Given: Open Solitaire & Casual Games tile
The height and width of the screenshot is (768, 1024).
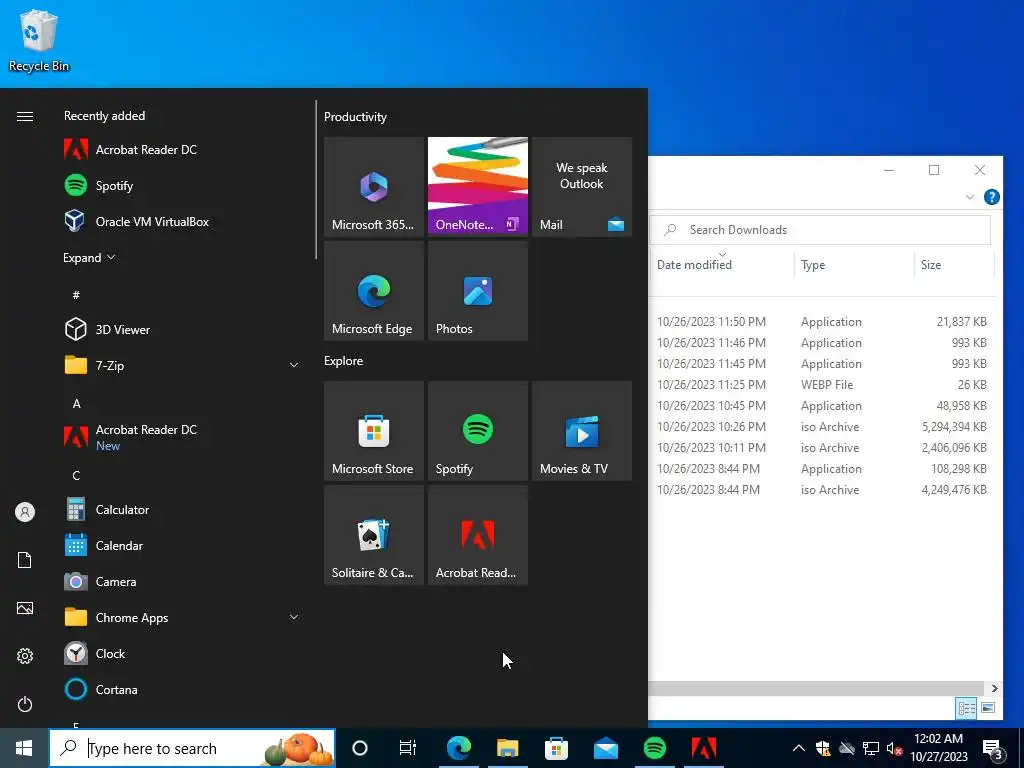Looking at the screenshot, I should tap(374, 535).
